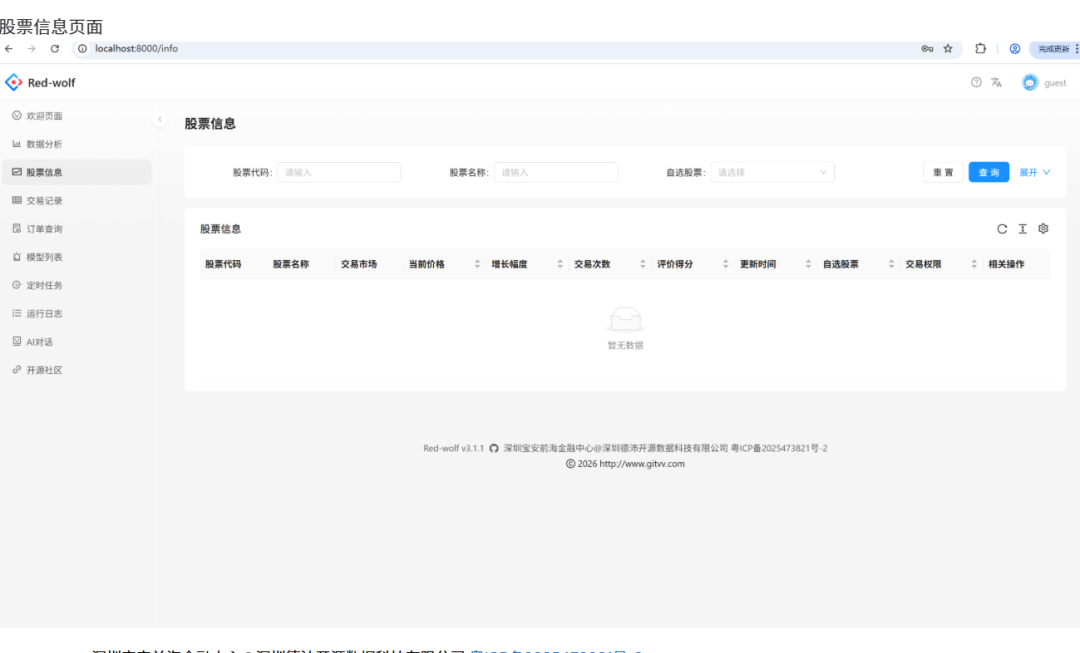
Task: Click the 交易市场 column header
Action: coord(359,265)
